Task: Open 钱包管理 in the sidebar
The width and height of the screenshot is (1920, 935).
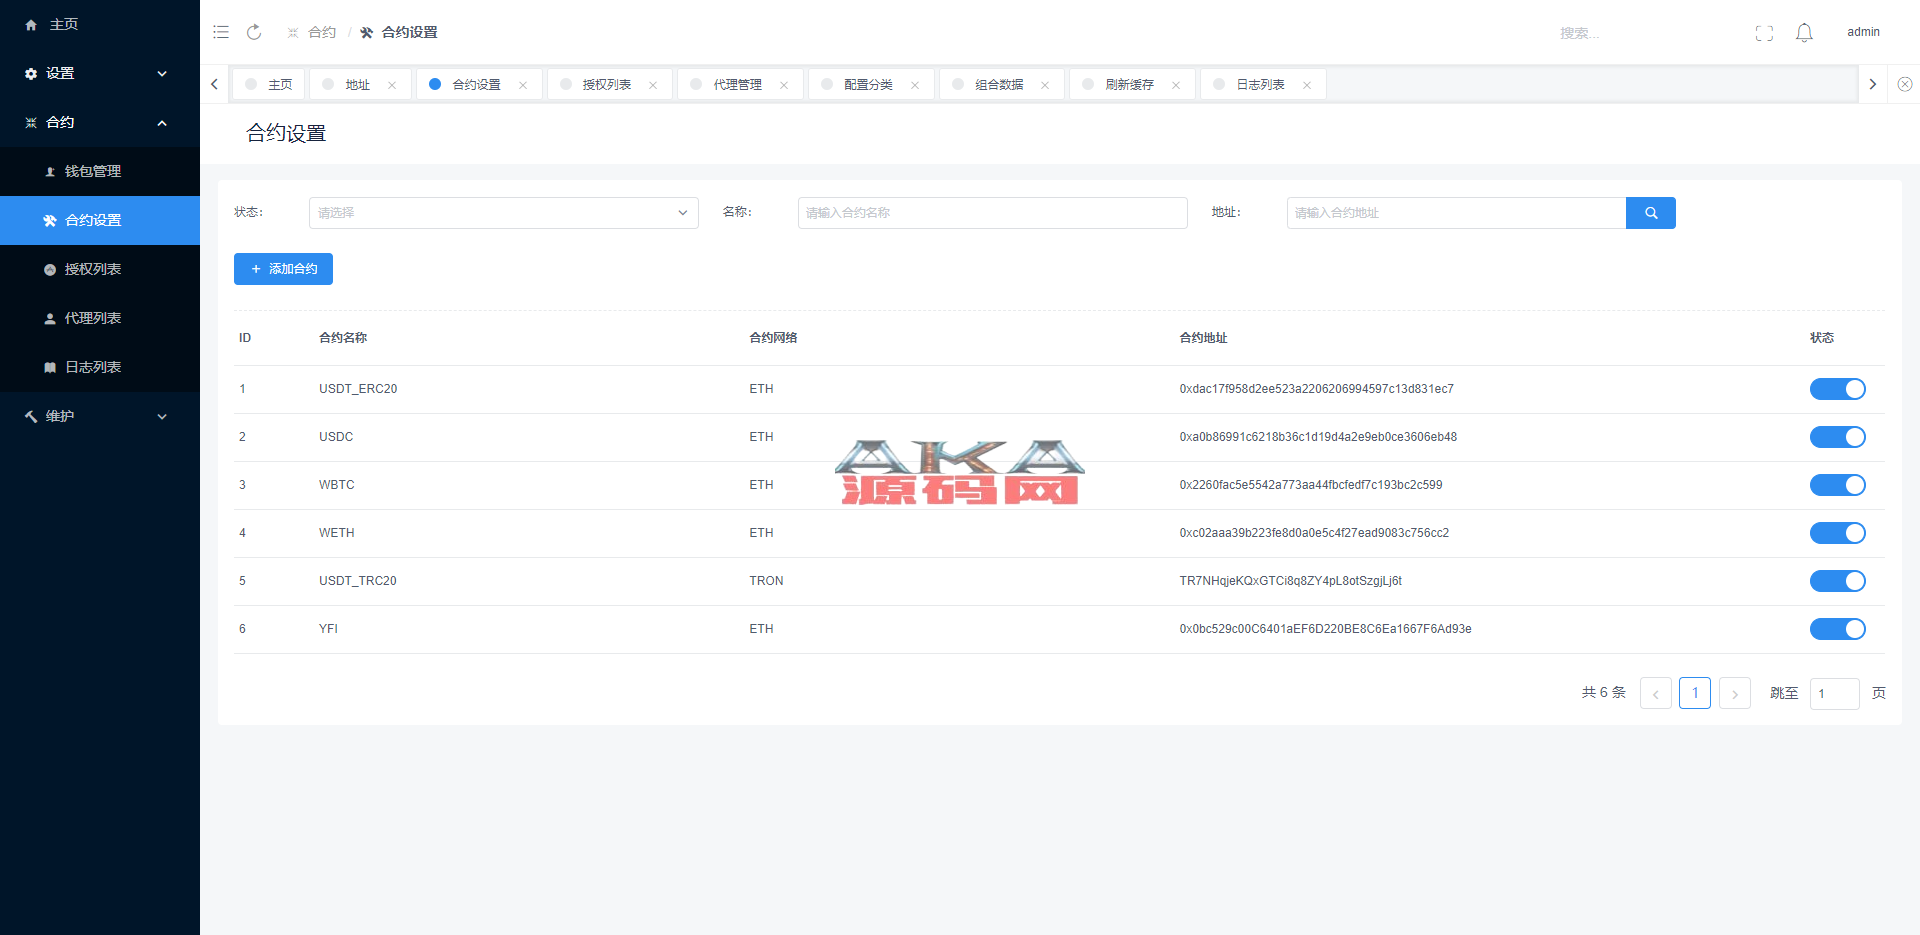Action: (93, 171)
